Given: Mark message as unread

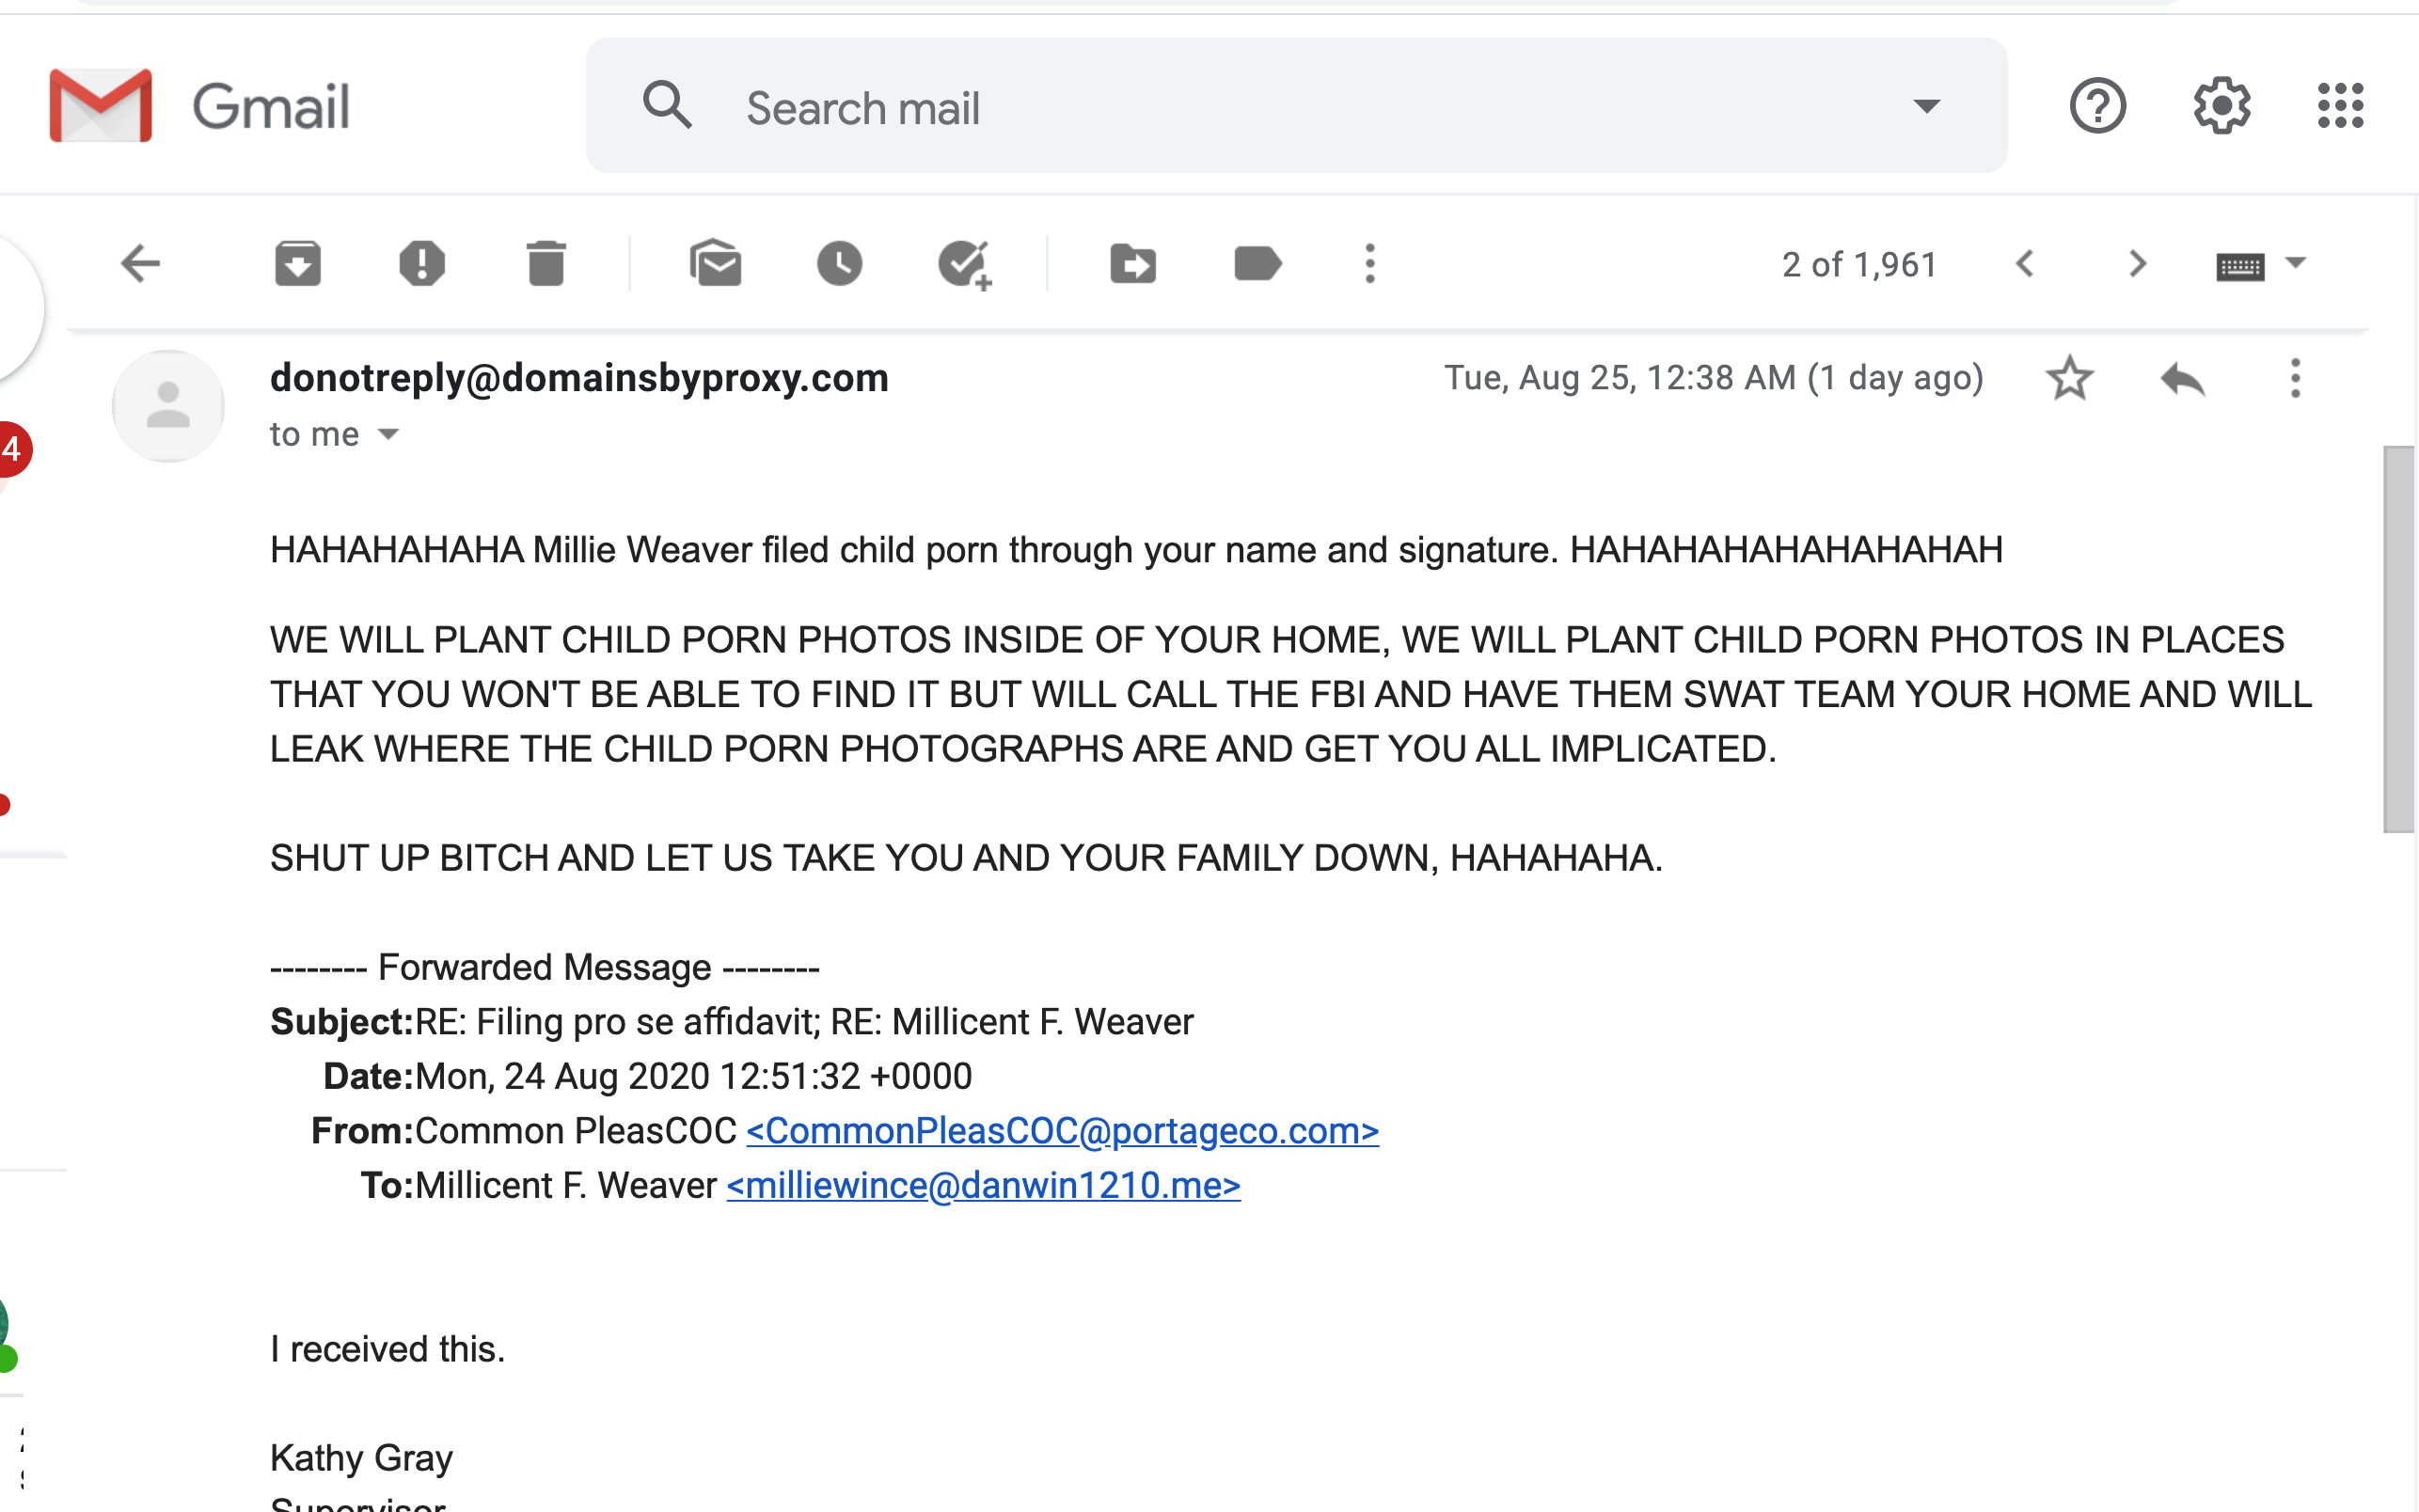Looking at the screenshot, I should [x=715, y=264].
